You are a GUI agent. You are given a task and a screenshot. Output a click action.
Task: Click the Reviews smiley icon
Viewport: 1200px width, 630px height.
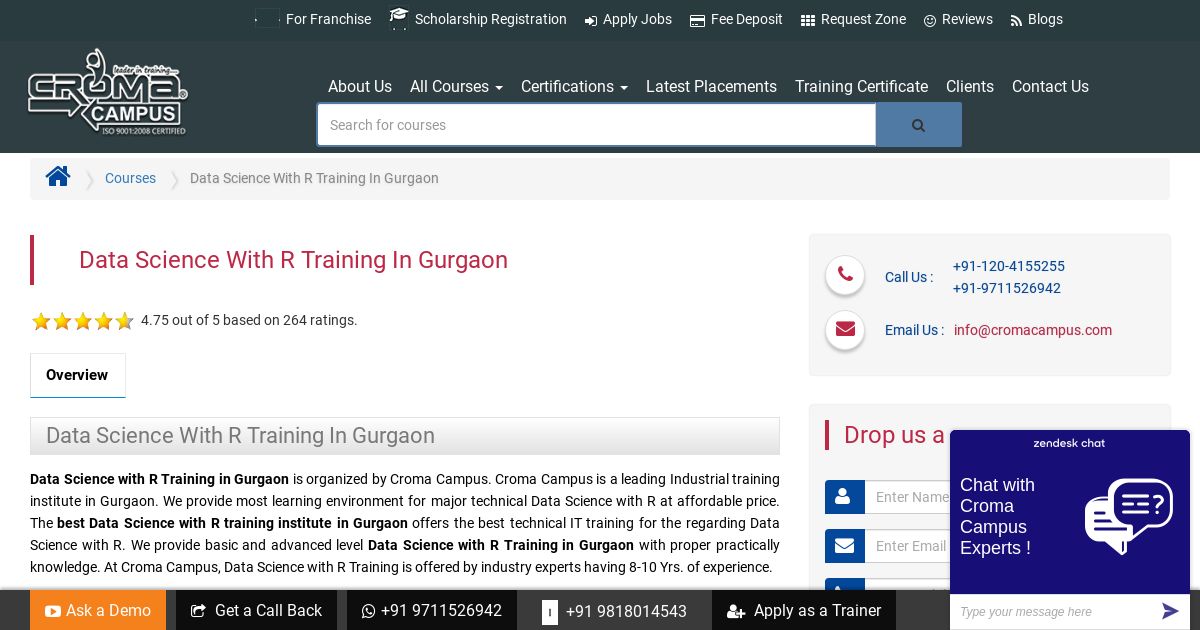[930, 20]
